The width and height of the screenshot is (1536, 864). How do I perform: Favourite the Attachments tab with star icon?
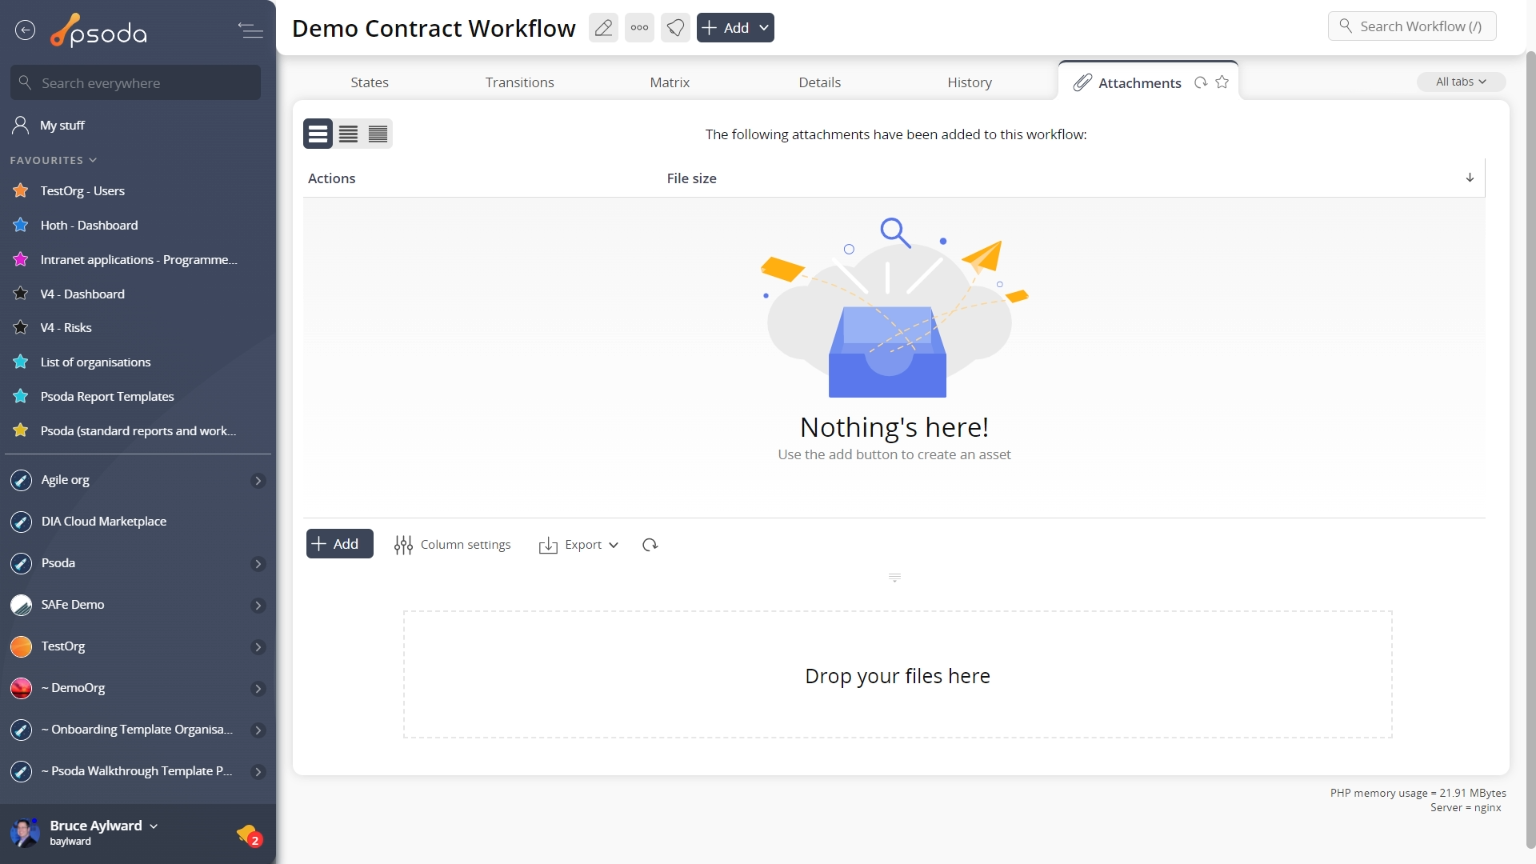tap(1222, 83)
